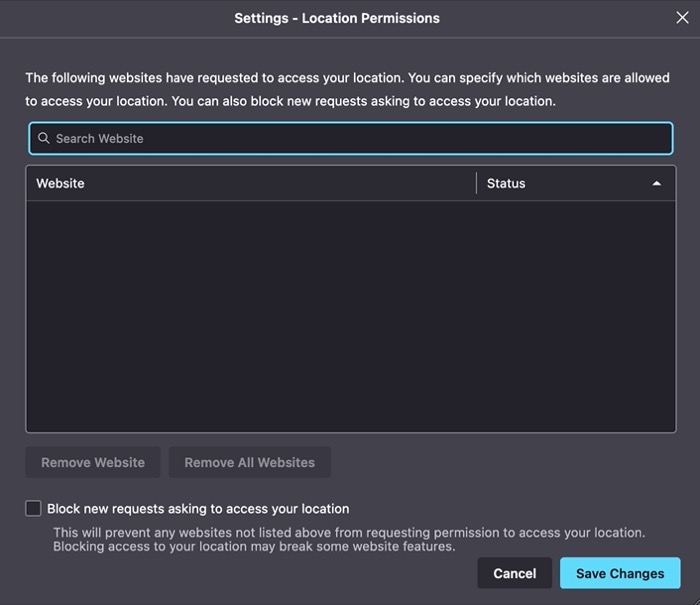The height and width of the screenshot is (605, 700).
Task: Click the divider between Website and Status
Action: (477, 184)
